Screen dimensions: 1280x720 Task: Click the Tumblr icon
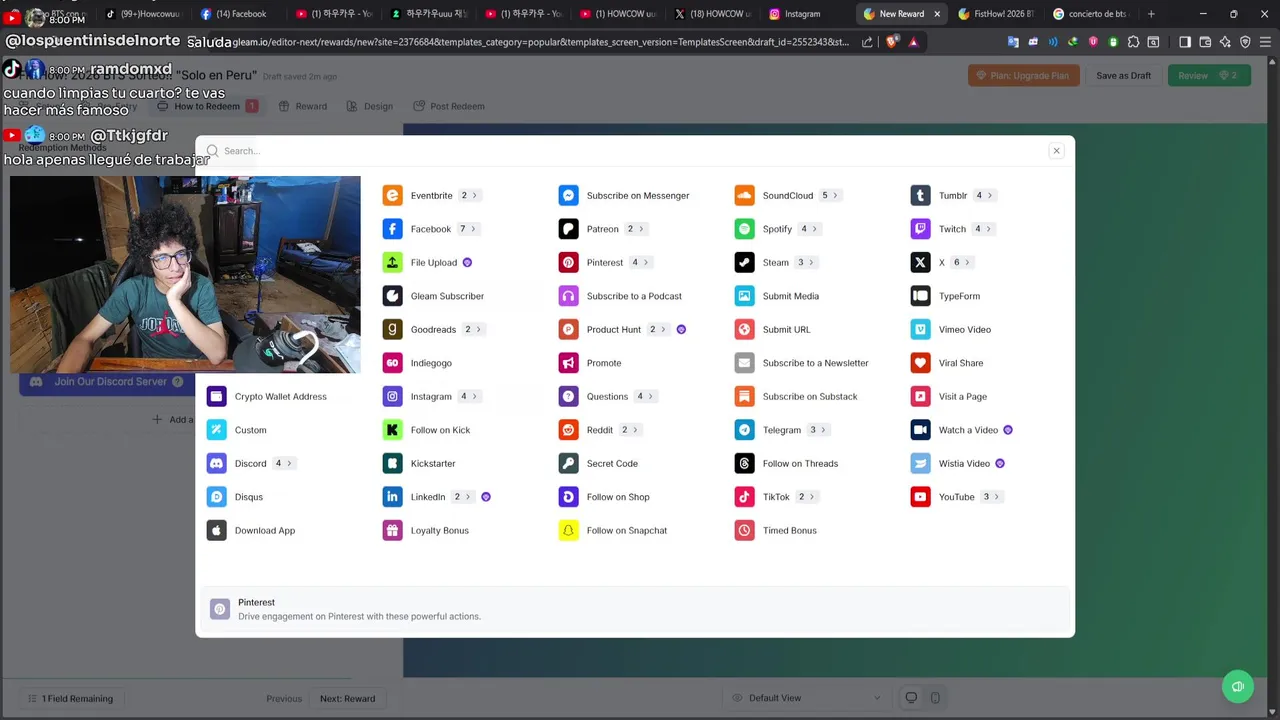click(x=920, y=196)
